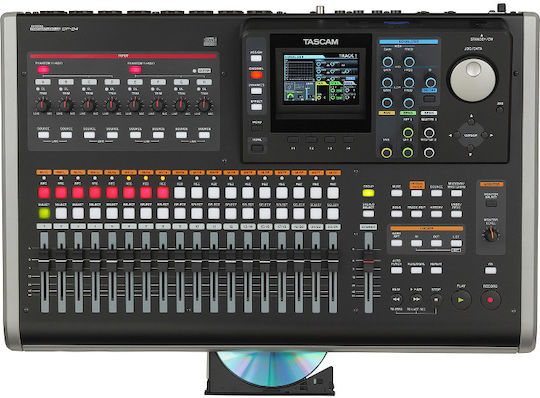Push the F FWD fast-forward button

point(416,300)
